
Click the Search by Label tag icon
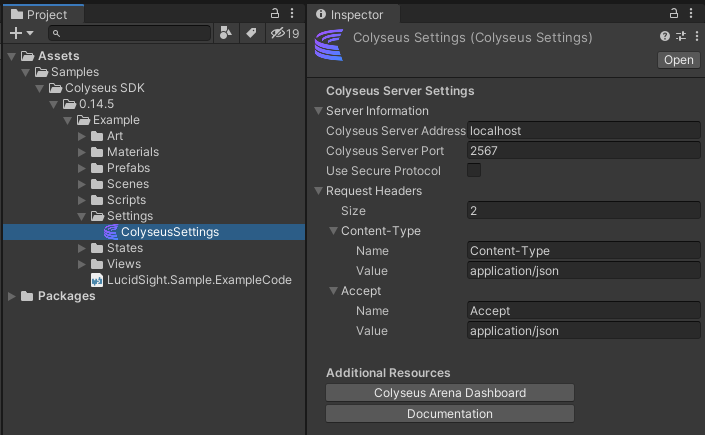coord(251,33)
